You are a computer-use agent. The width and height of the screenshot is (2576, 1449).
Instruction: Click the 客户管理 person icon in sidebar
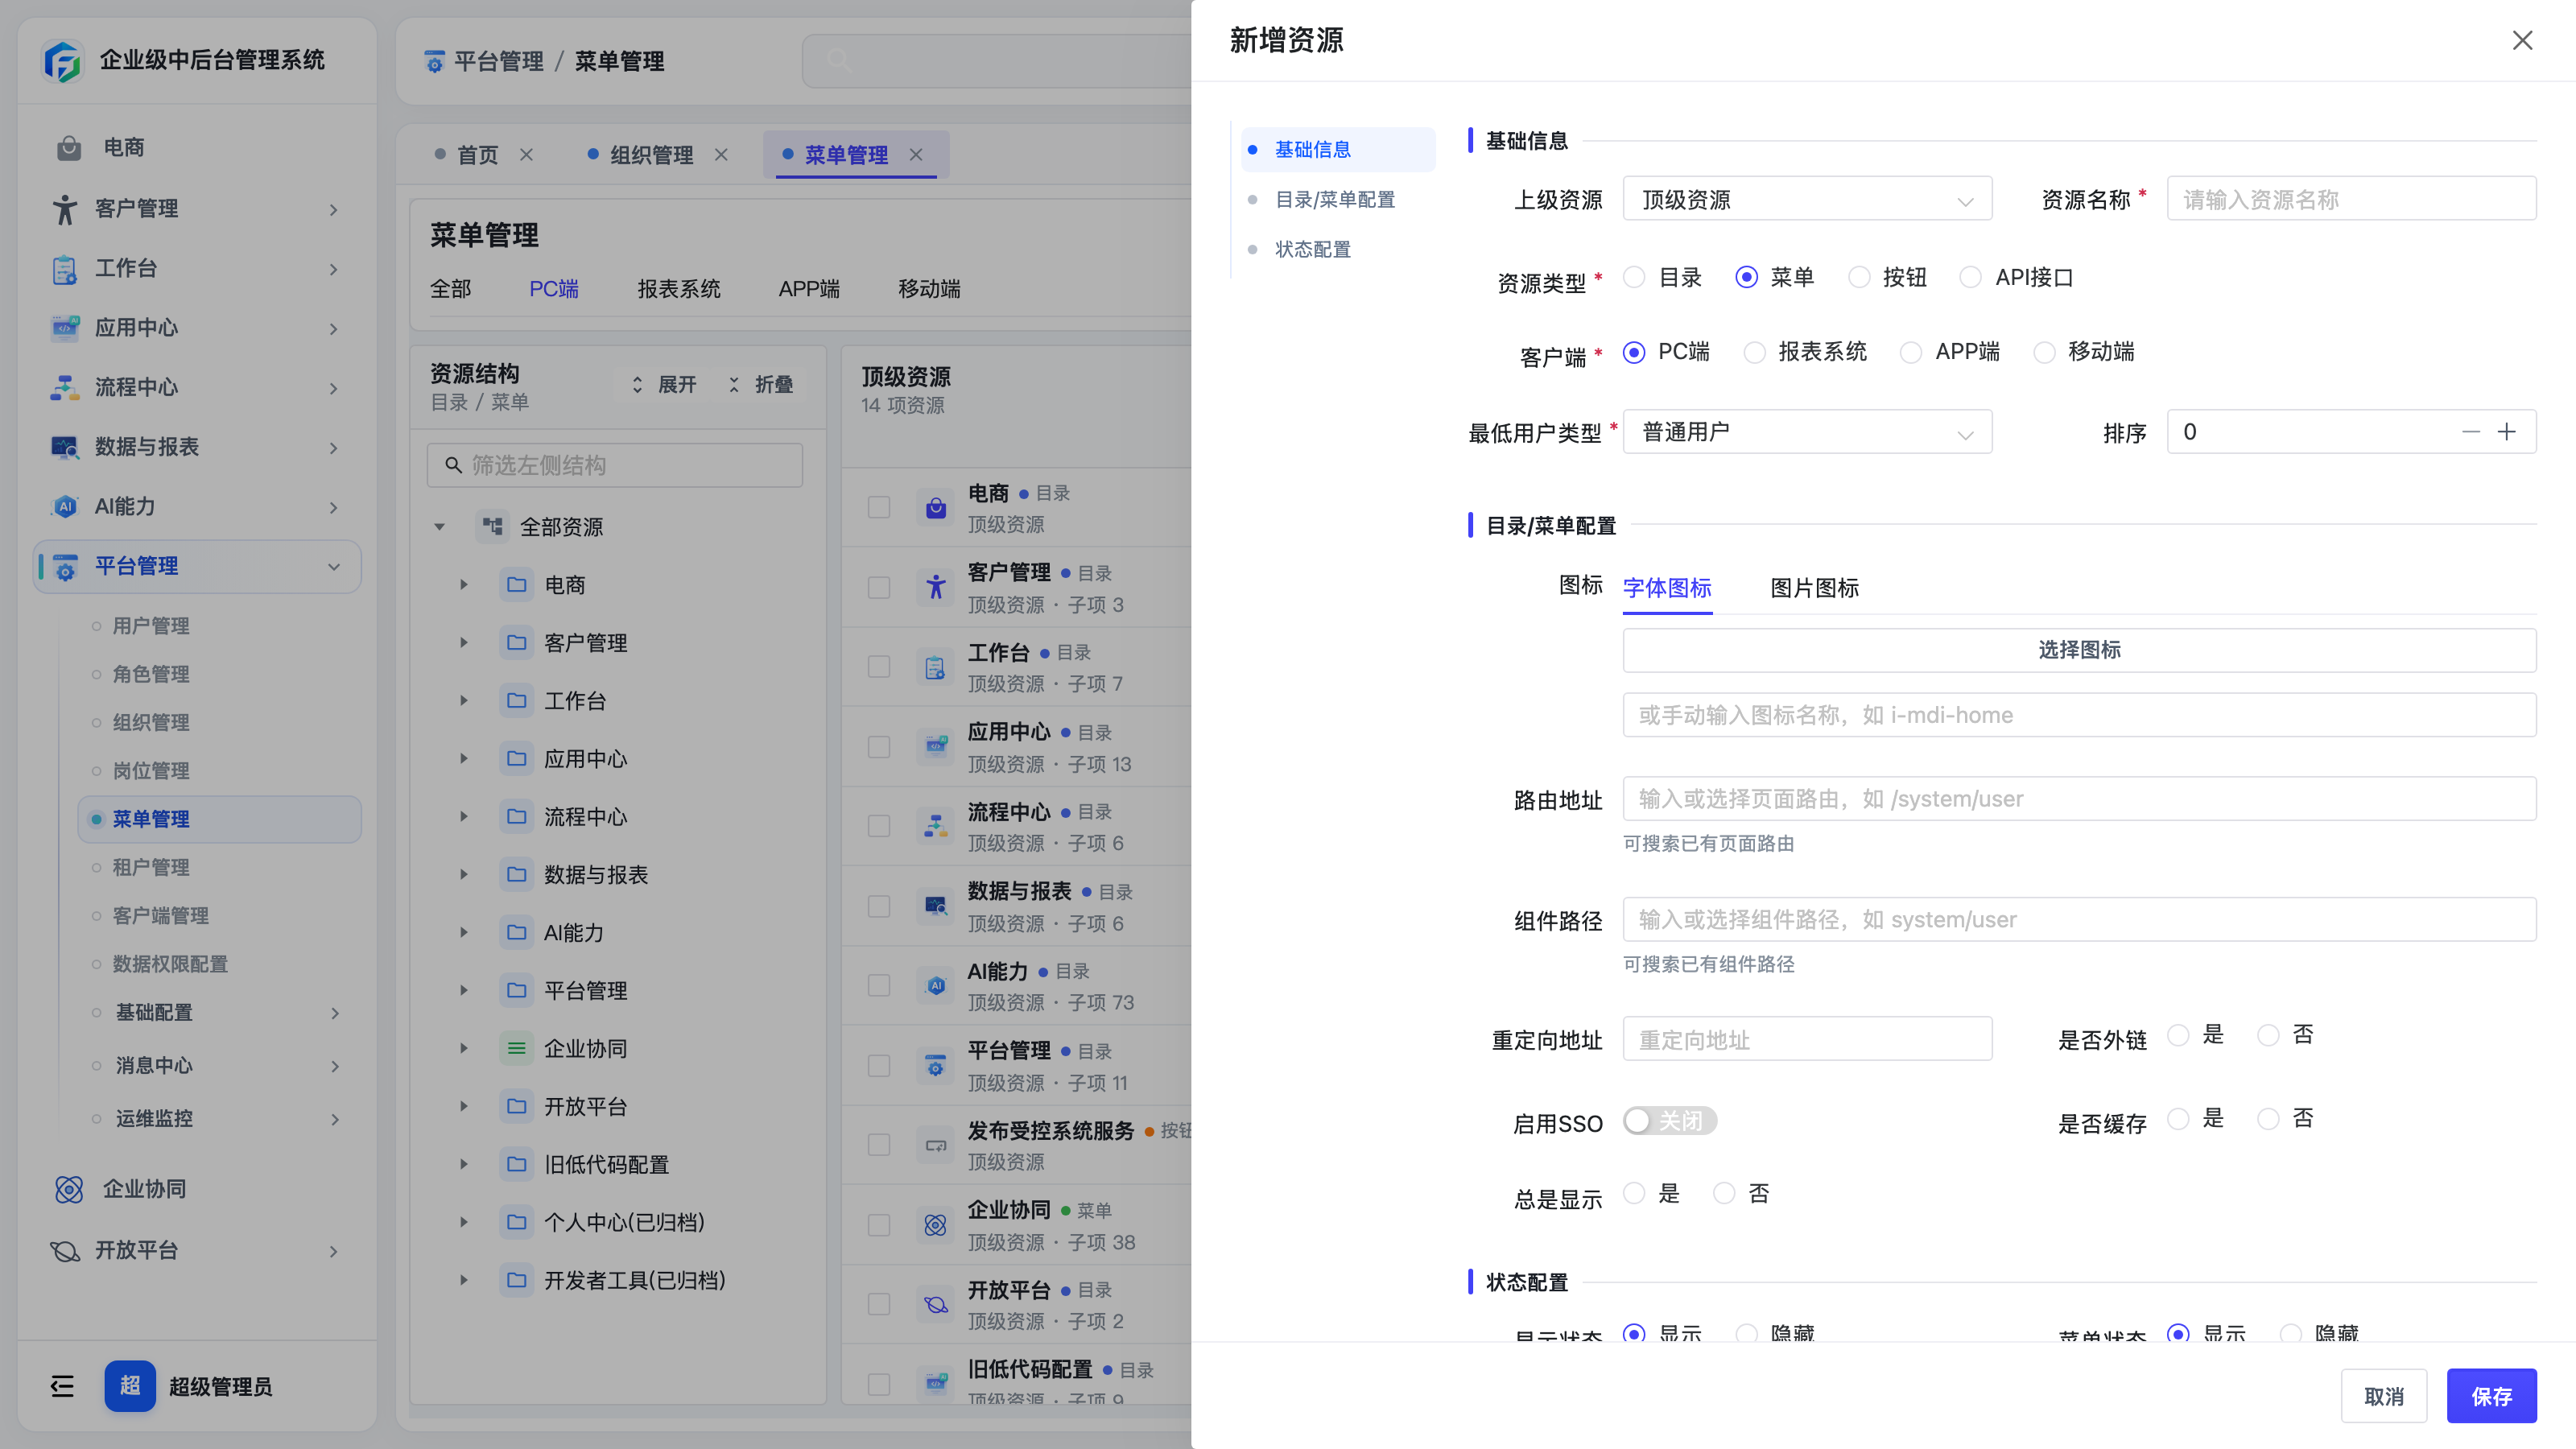(x=64, y=209)
